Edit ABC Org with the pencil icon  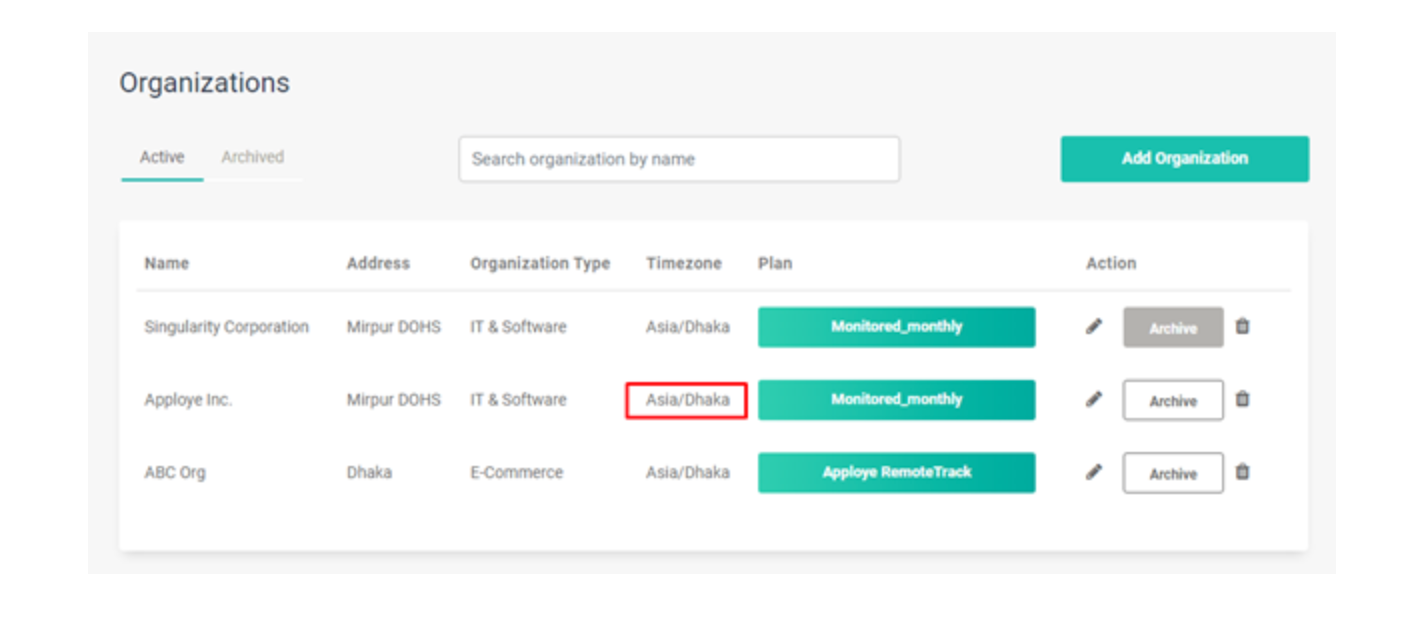point(1094,472)
